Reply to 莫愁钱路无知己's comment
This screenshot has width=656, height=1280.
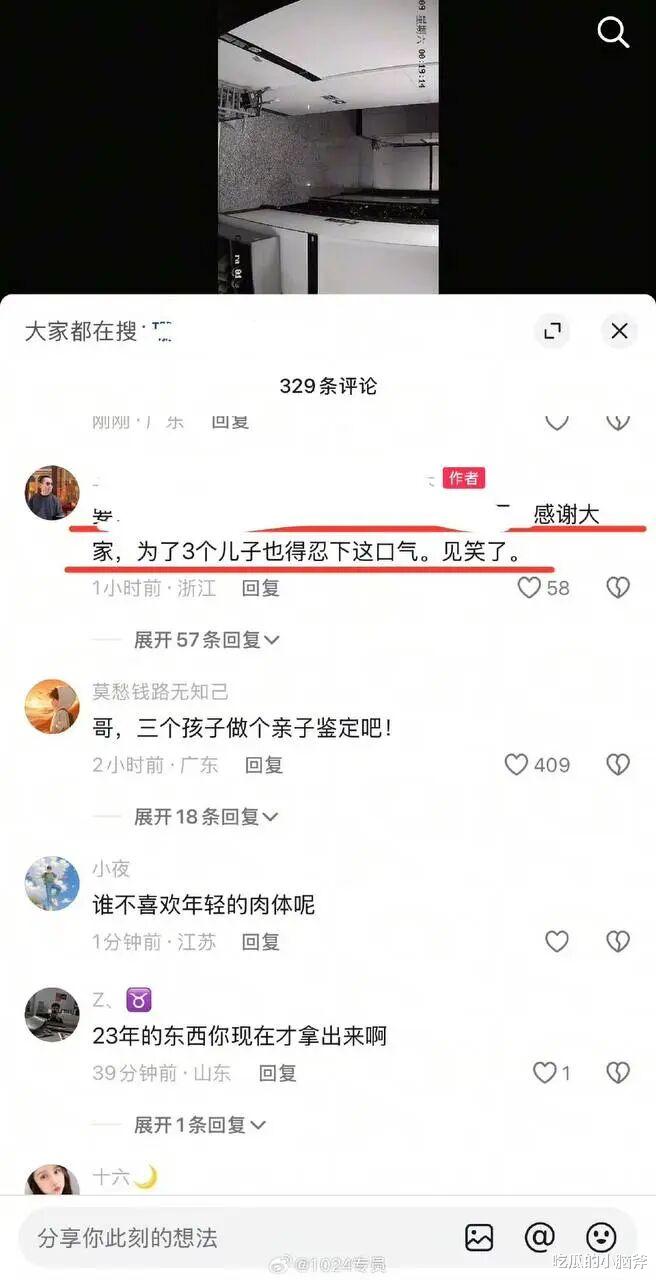point(264,765)
